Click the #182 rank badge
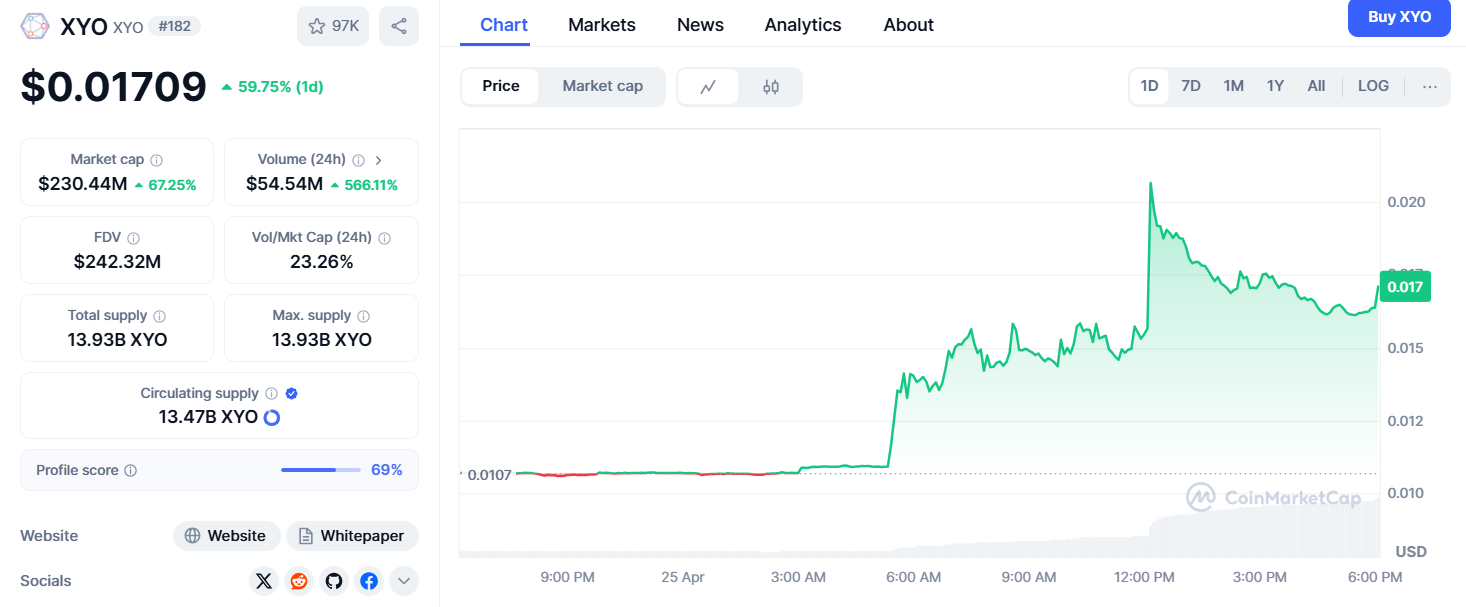 point(175,27)
